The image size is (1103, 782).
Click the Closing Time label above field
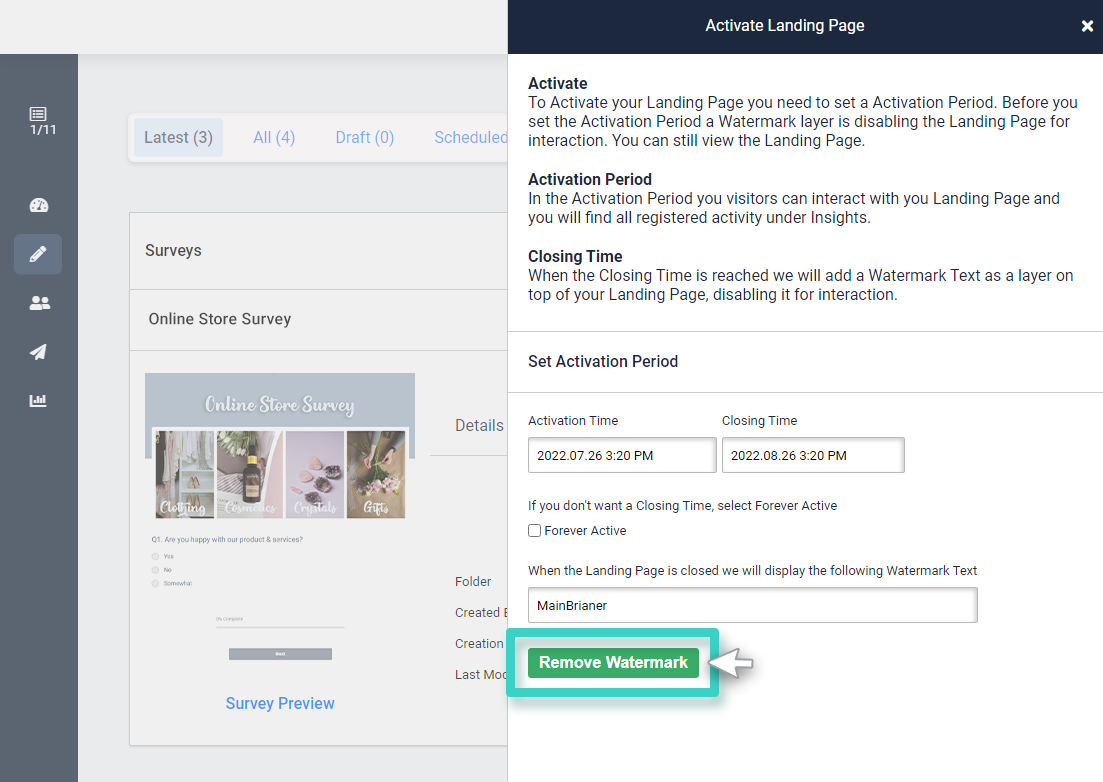point(760,421)
